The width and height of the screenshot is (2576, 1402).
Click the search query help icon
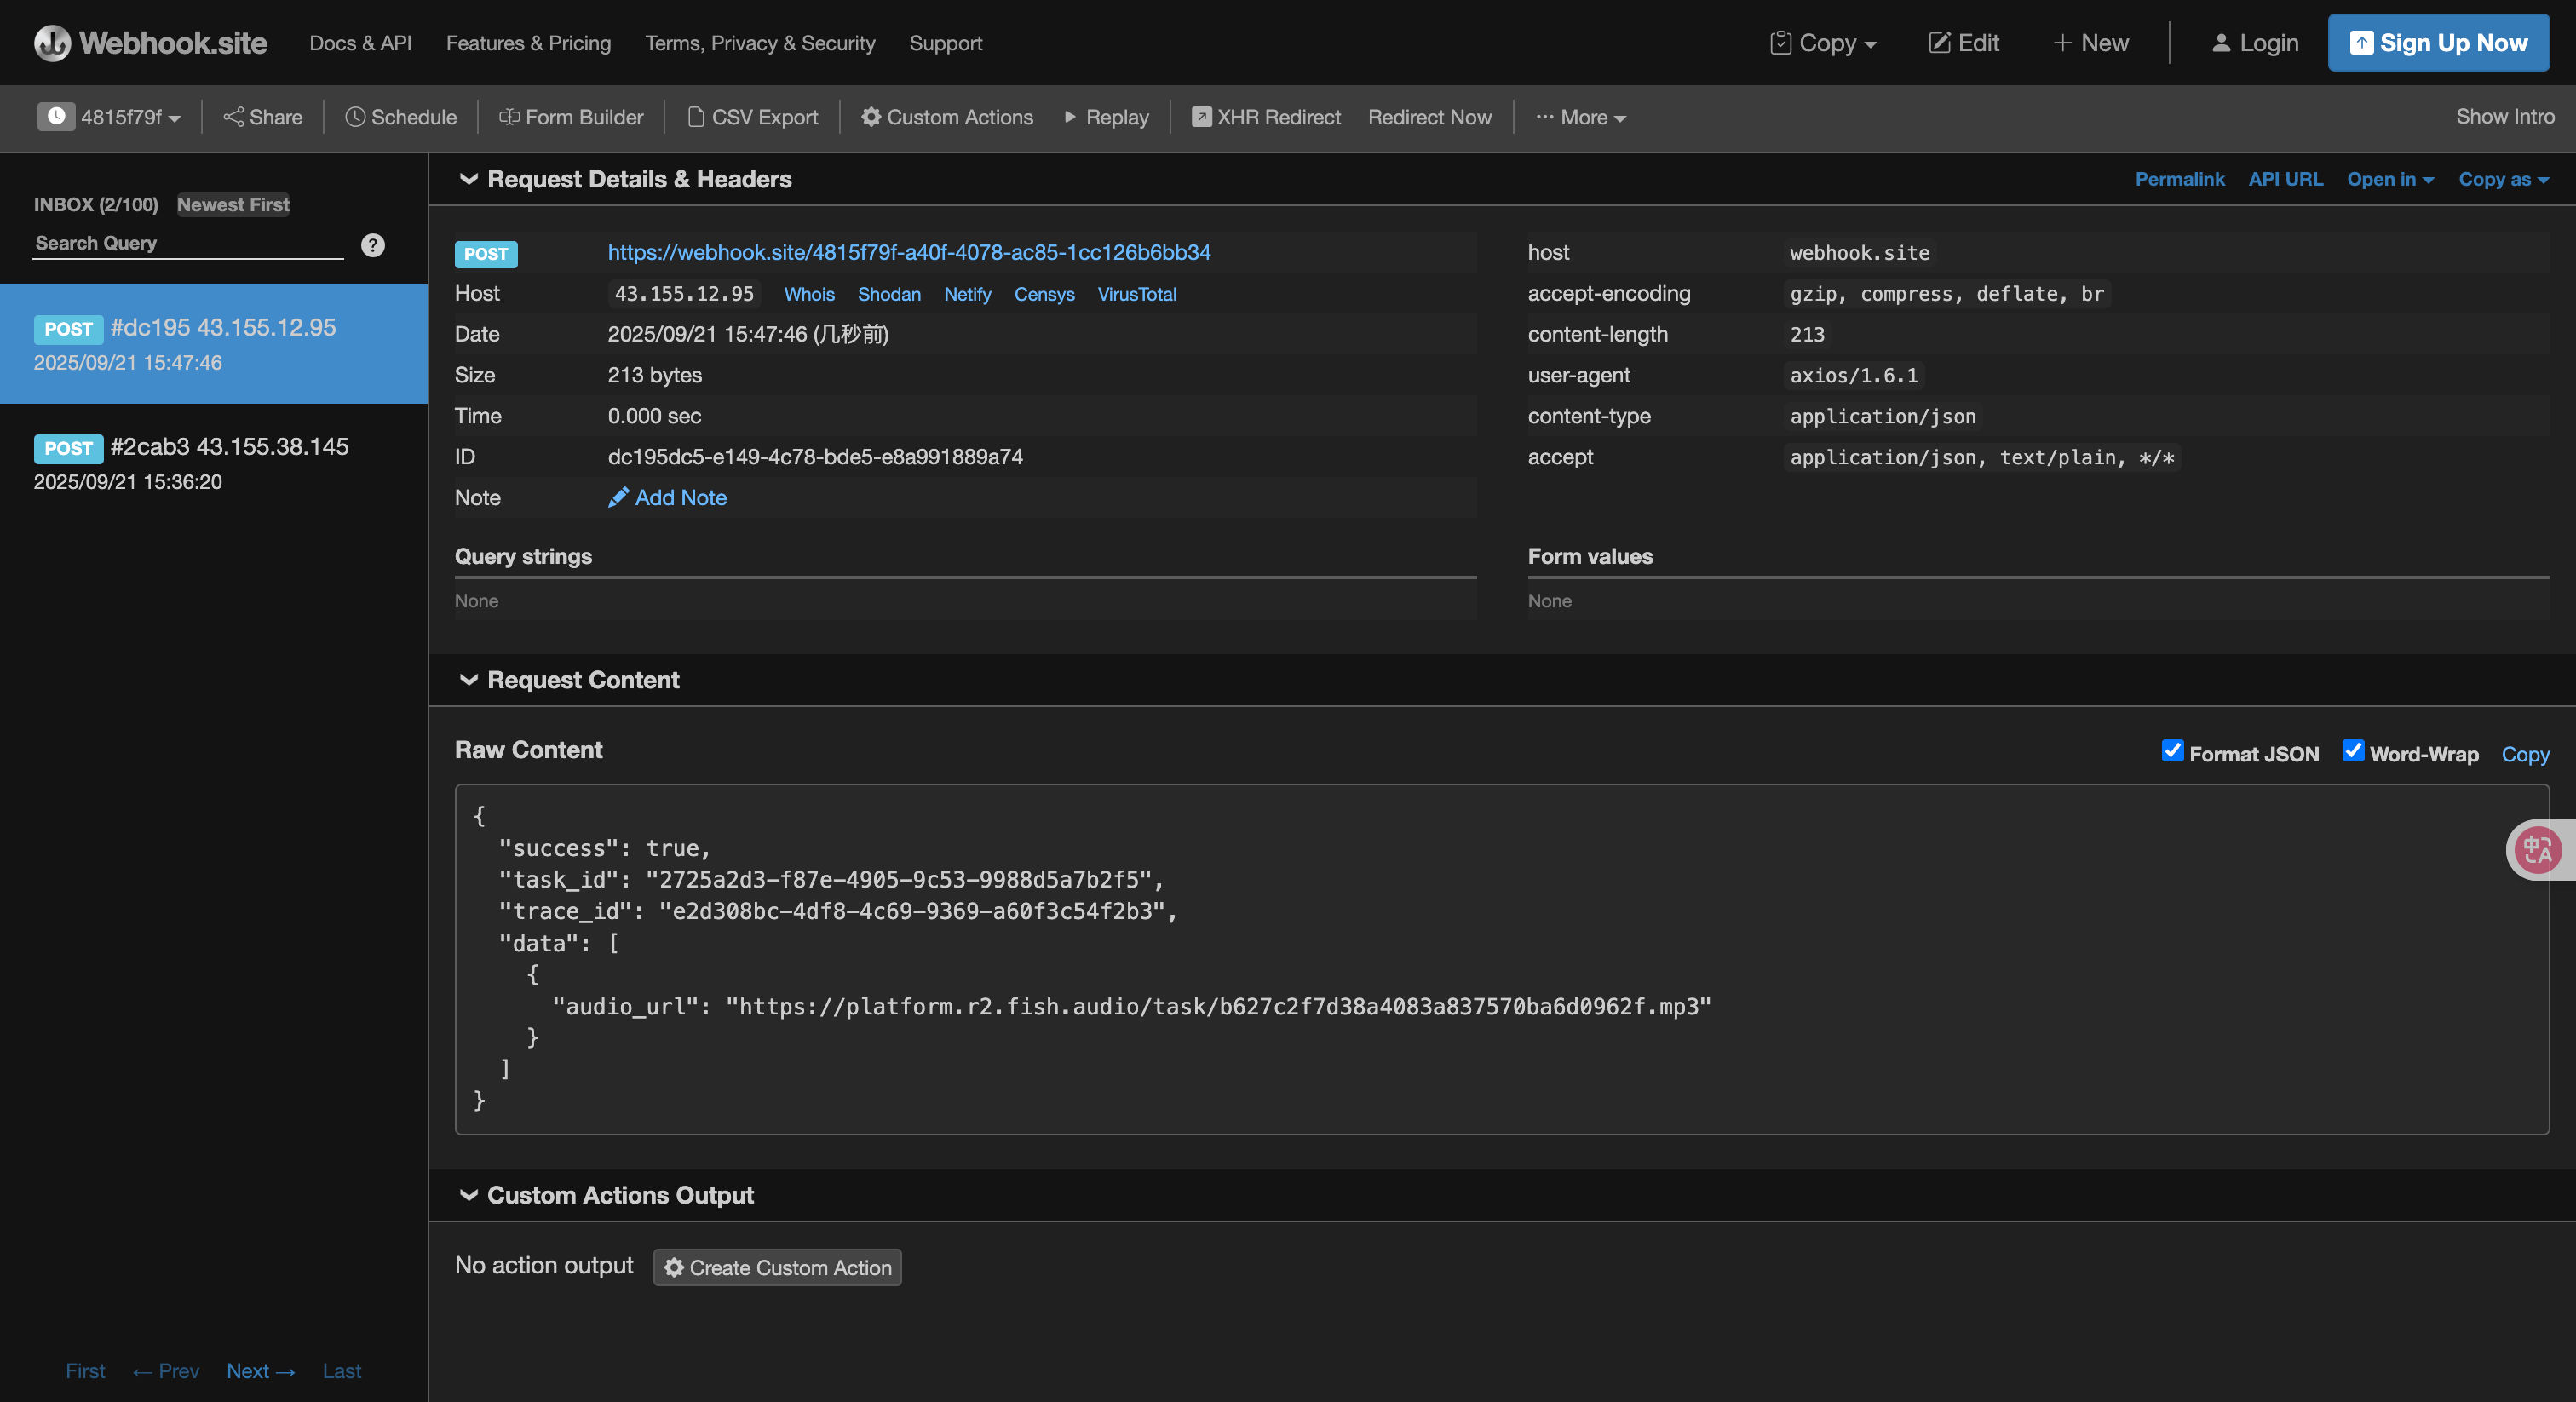point(373,245)
